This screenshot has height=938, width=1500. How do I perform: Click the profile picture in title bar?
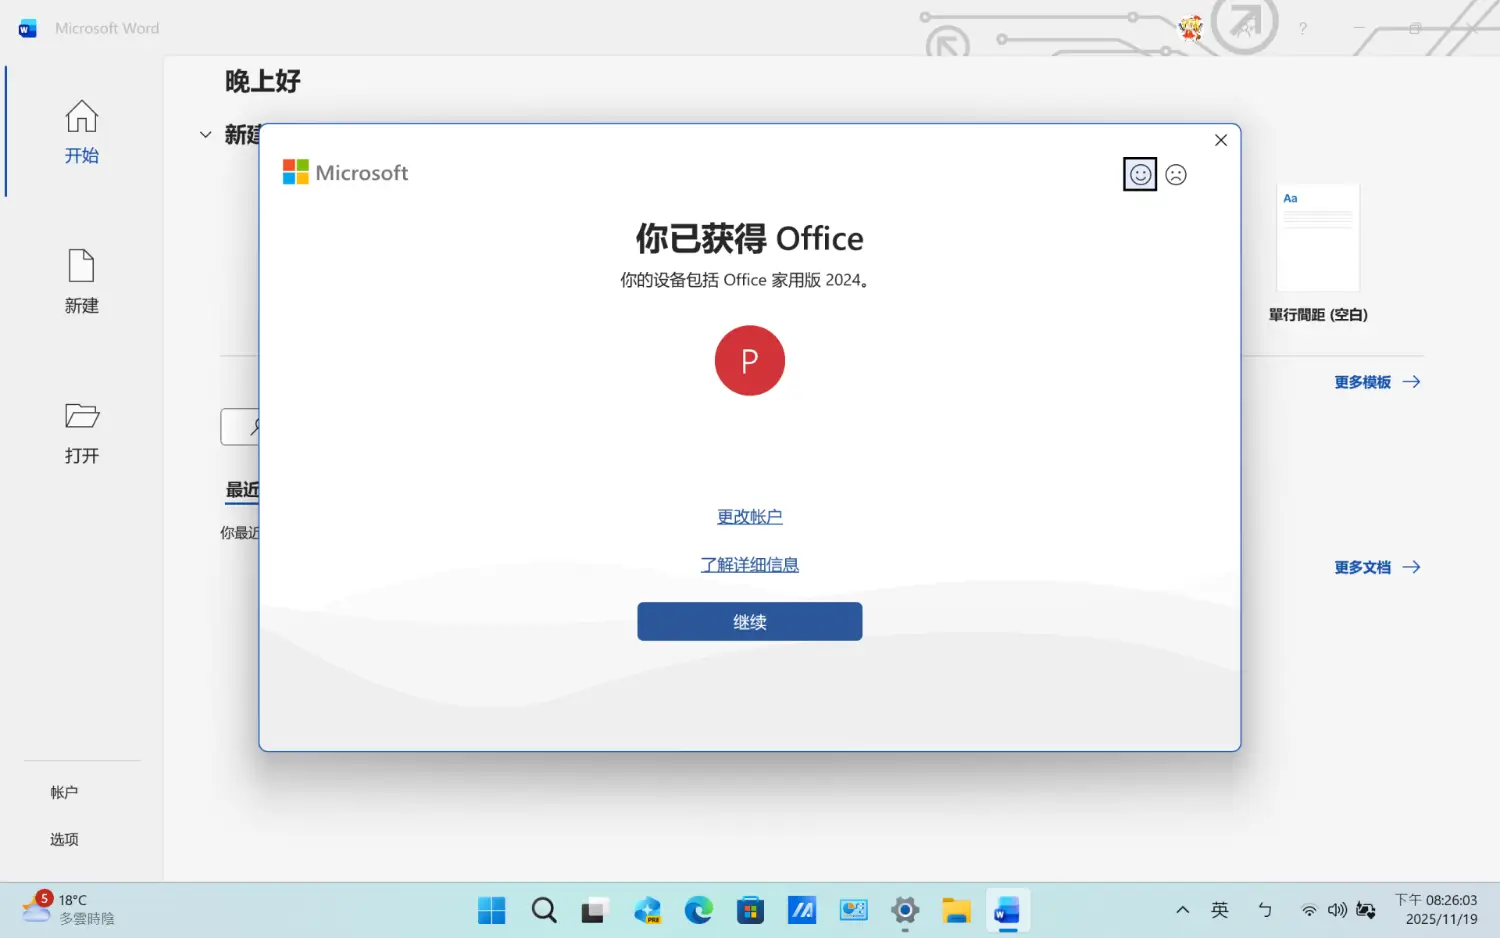point(1190,28)
